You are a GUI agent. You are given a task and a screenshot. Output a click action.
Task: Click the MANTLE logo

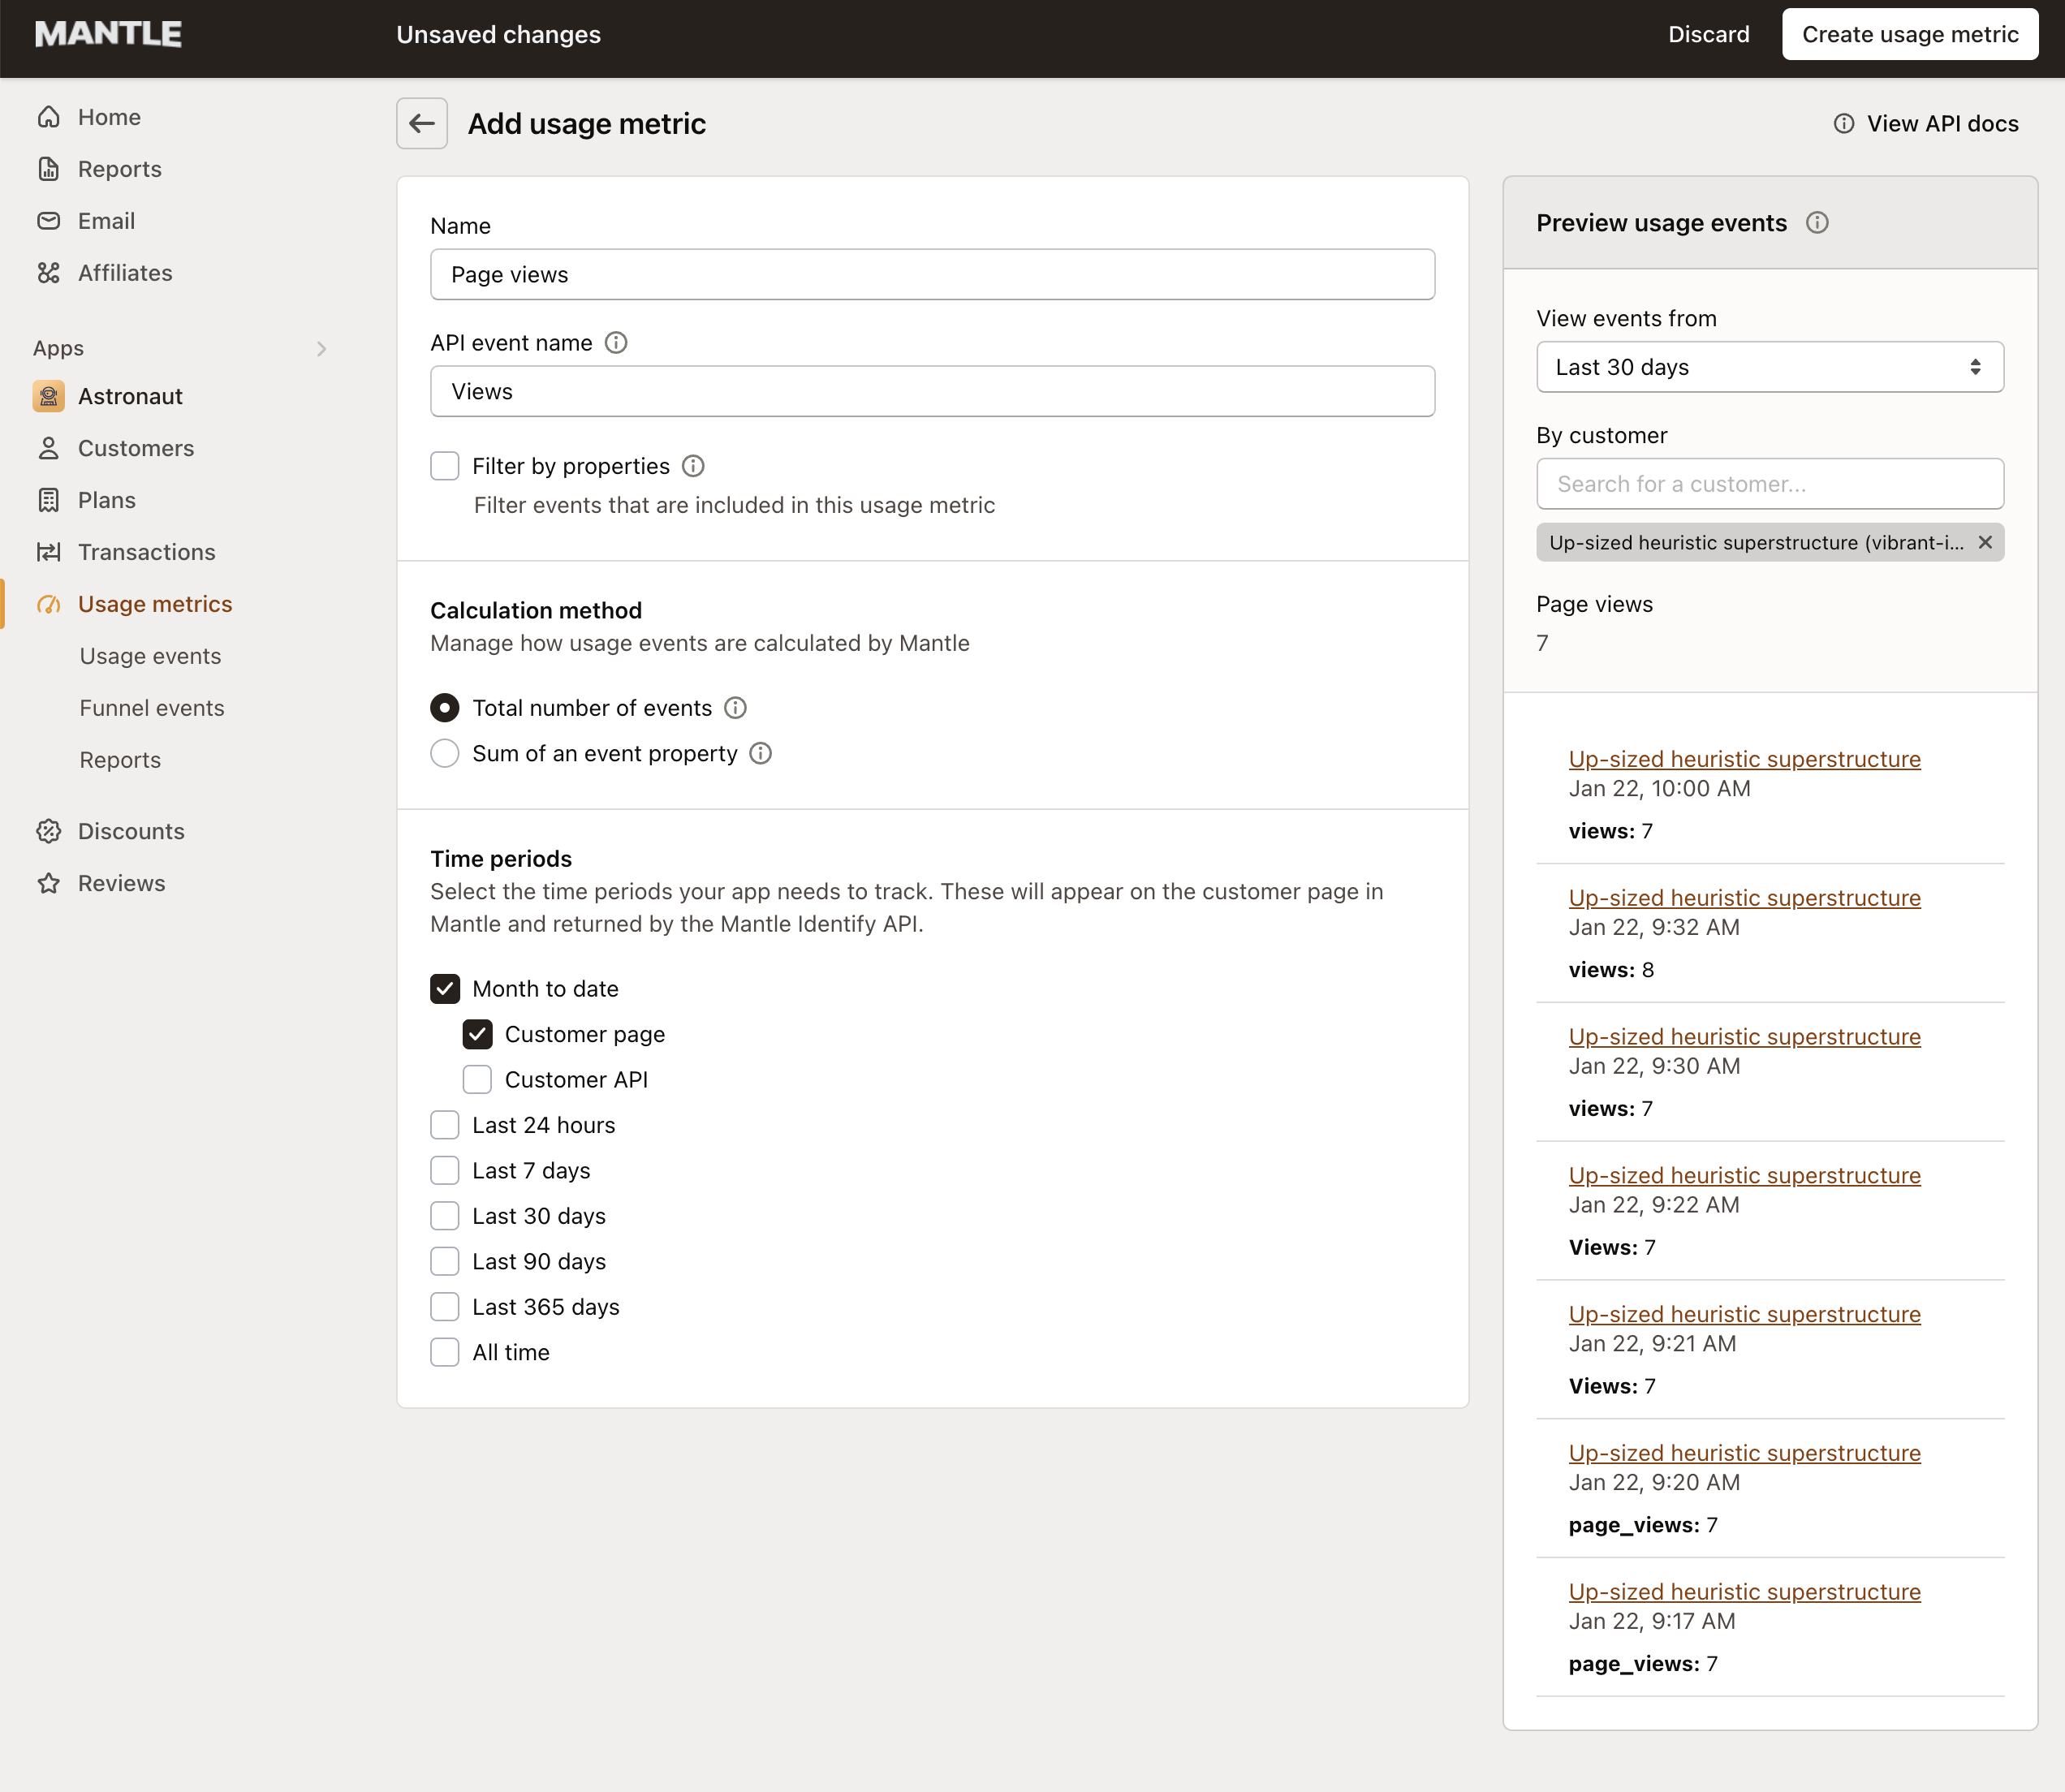(108, 34)
